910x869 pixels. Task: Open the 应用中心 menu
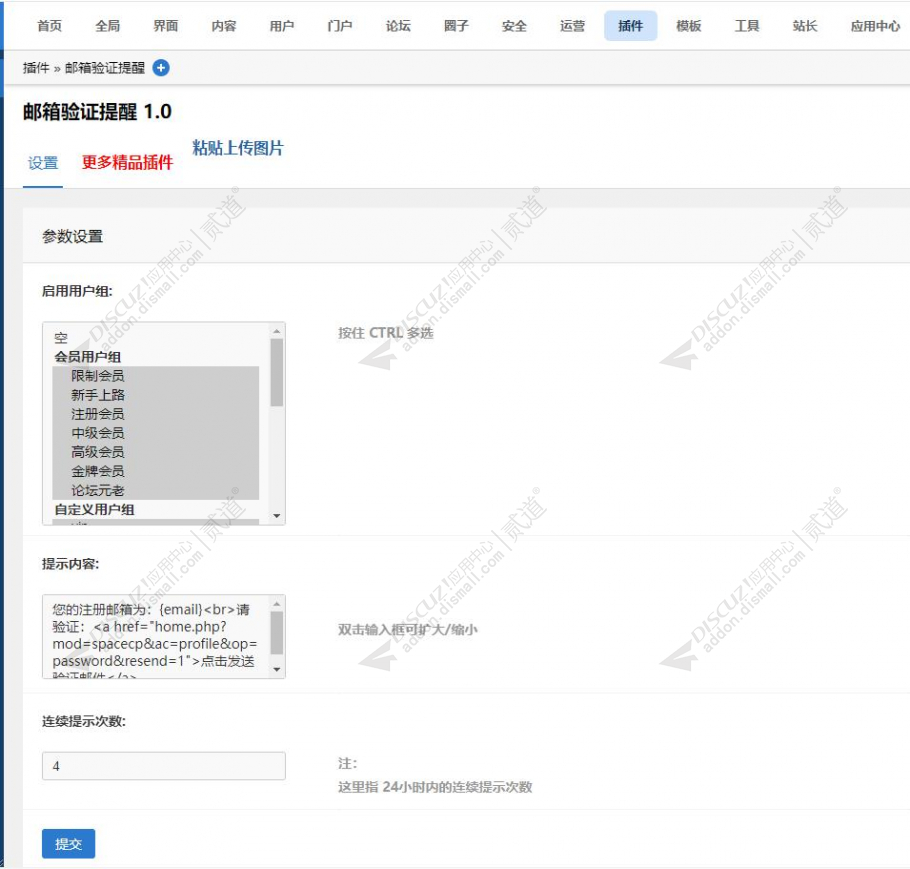coord(875,26)
